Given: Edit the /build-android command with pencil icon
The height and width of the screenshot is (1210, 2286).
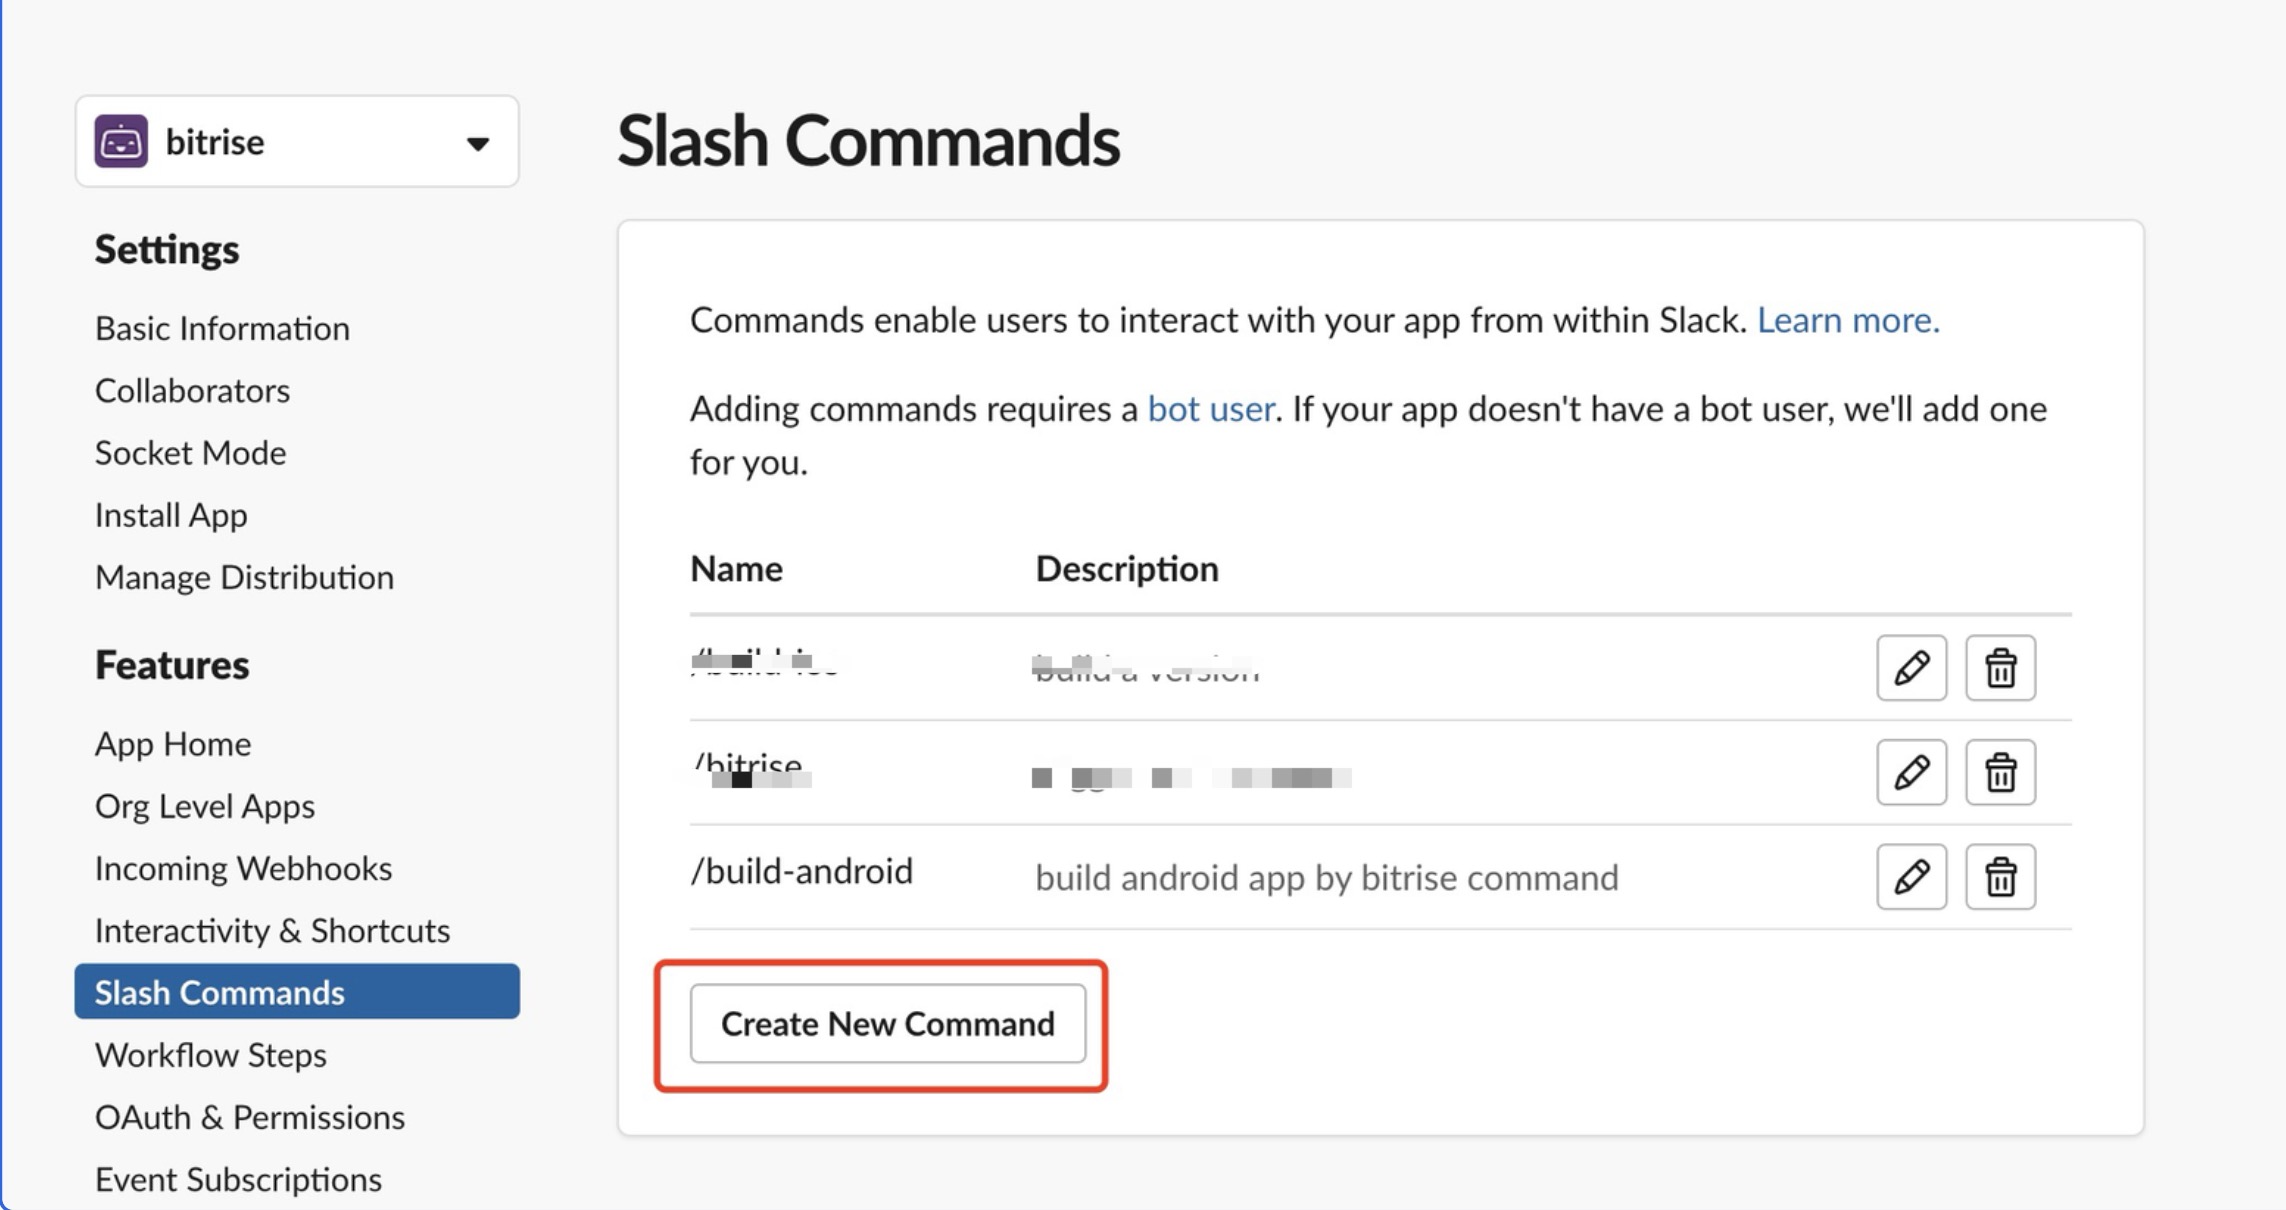Looking at the screenshot, I should (x=1911, y=877).
